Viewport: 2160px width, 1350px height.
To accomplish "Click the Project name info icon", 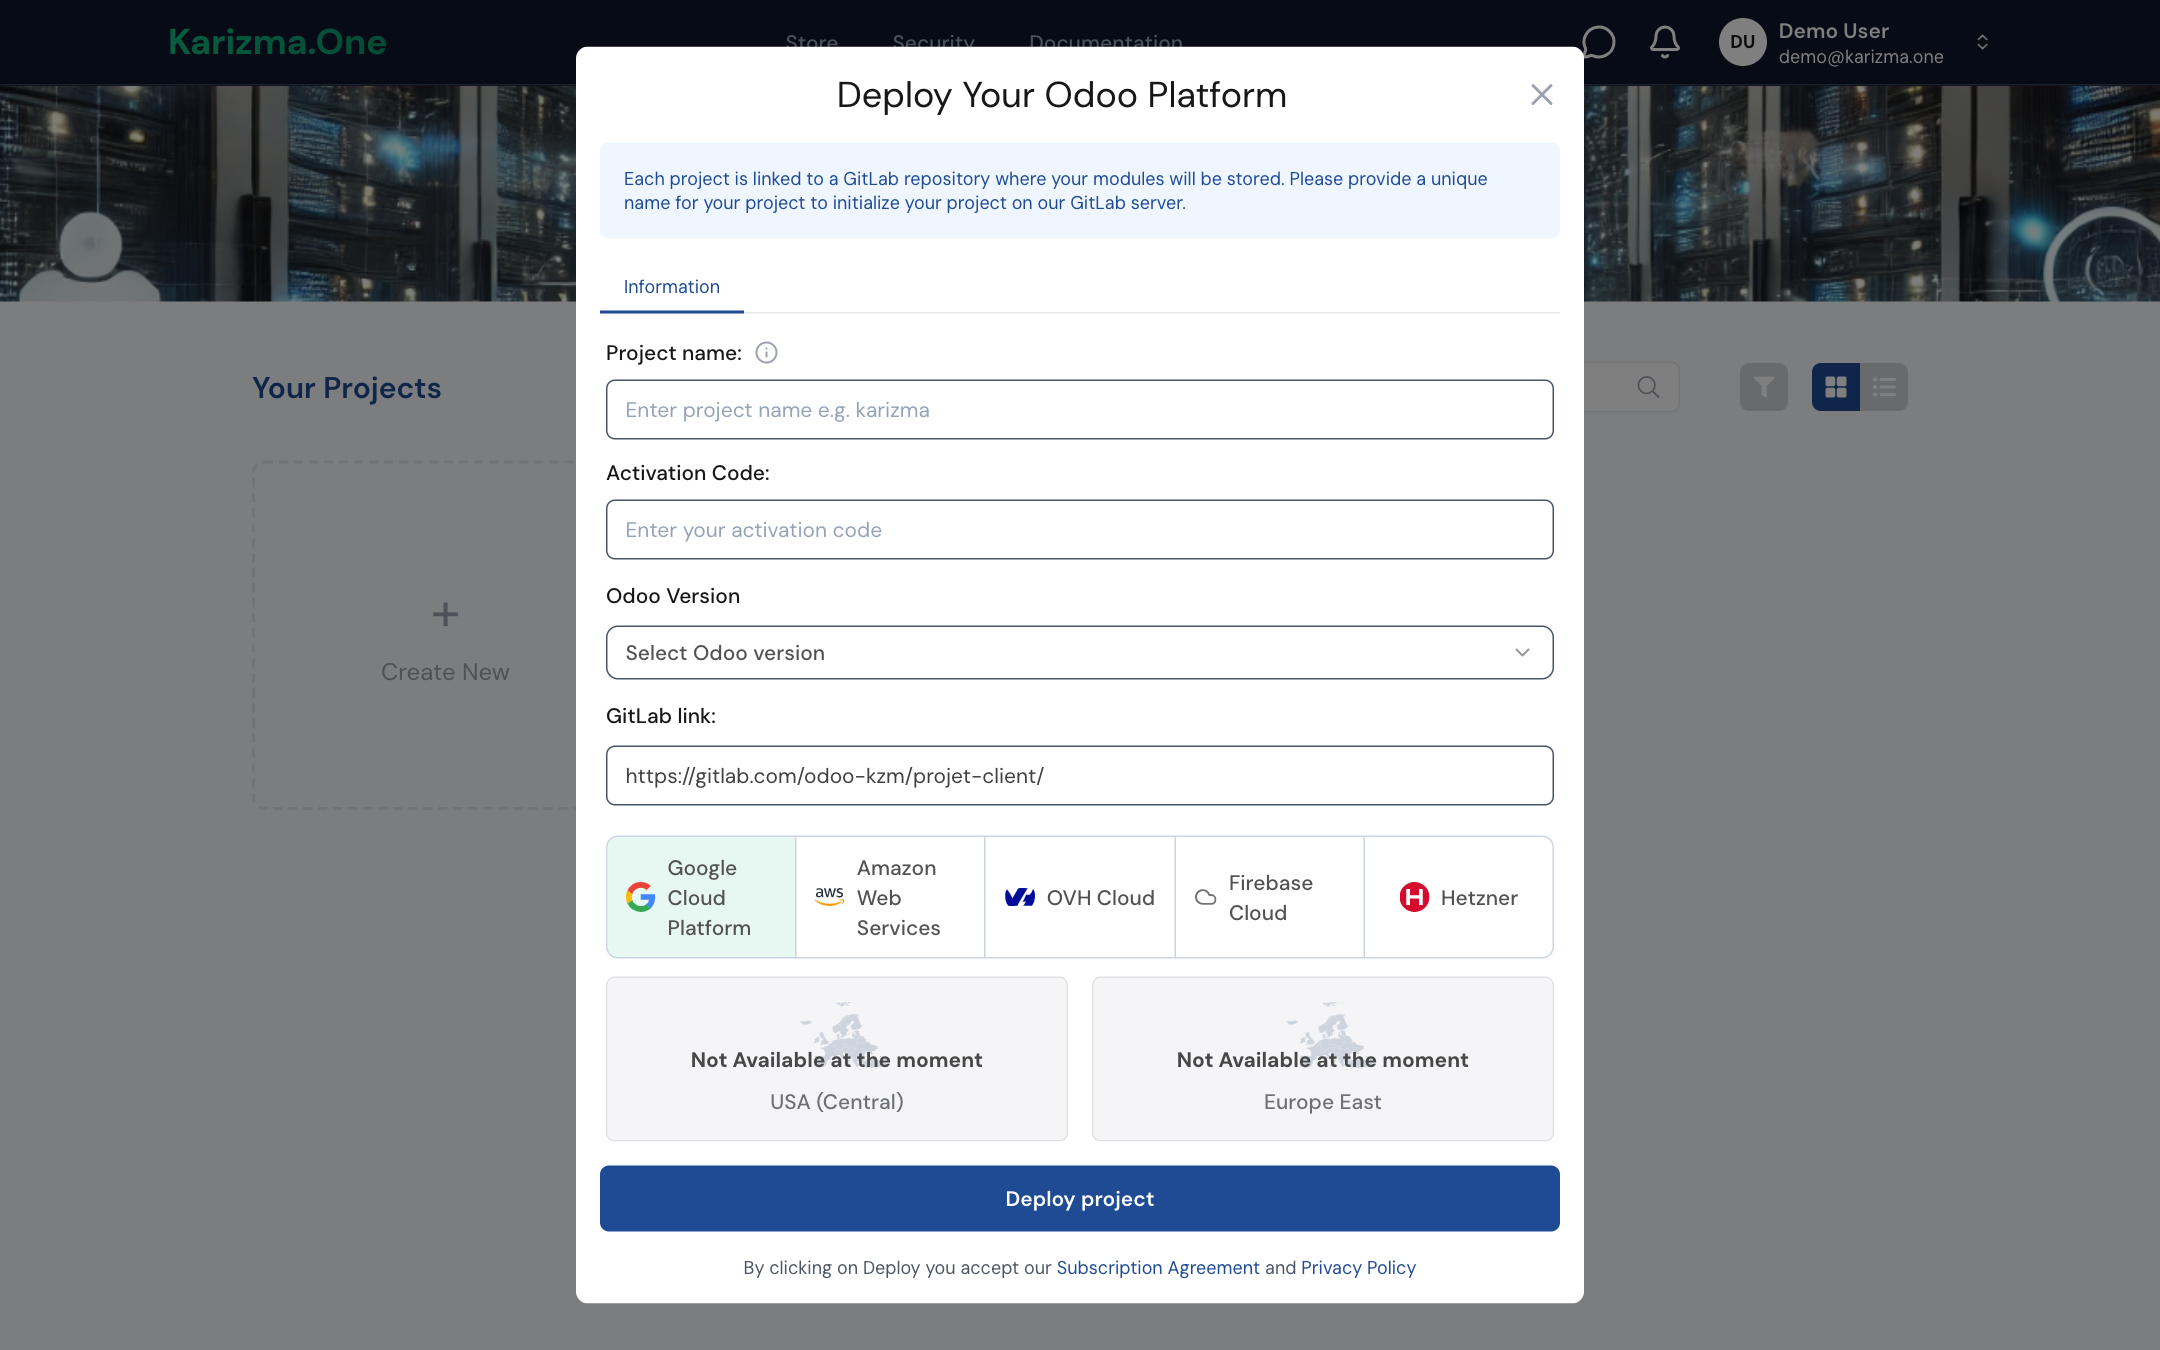I will pos(766,353).
